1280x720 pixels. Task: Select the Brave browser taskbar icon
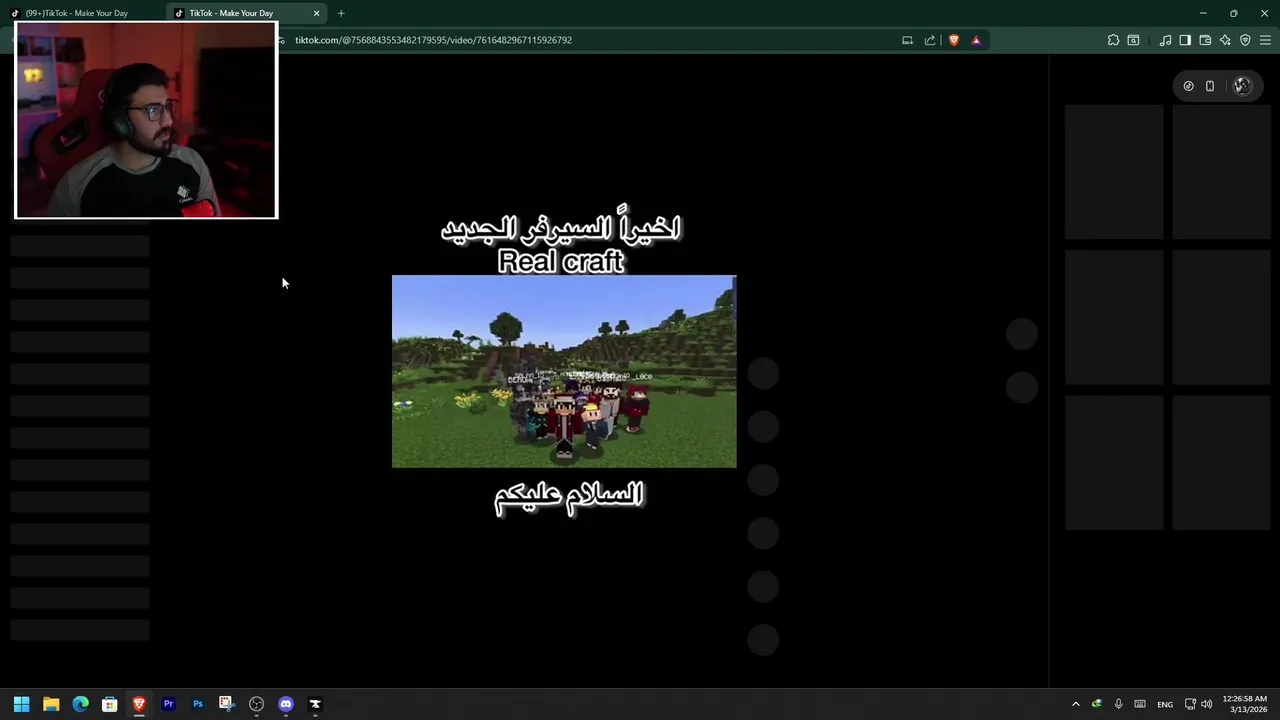tap(139, 704)
